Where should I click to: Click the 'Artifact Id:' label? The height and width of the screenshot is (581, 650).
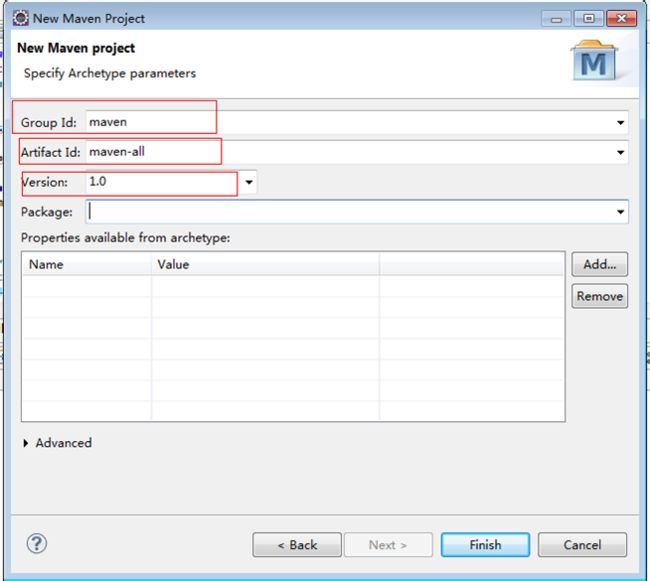pyautogui.click(x=51, y=152)
